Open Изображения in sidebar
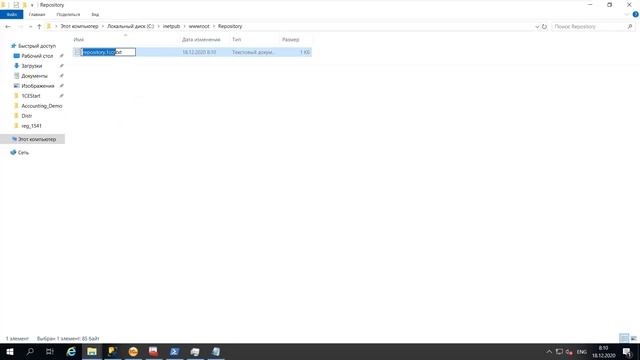This screenshot has height=360, width=640. pyautogui.click(x=38, y=86)
